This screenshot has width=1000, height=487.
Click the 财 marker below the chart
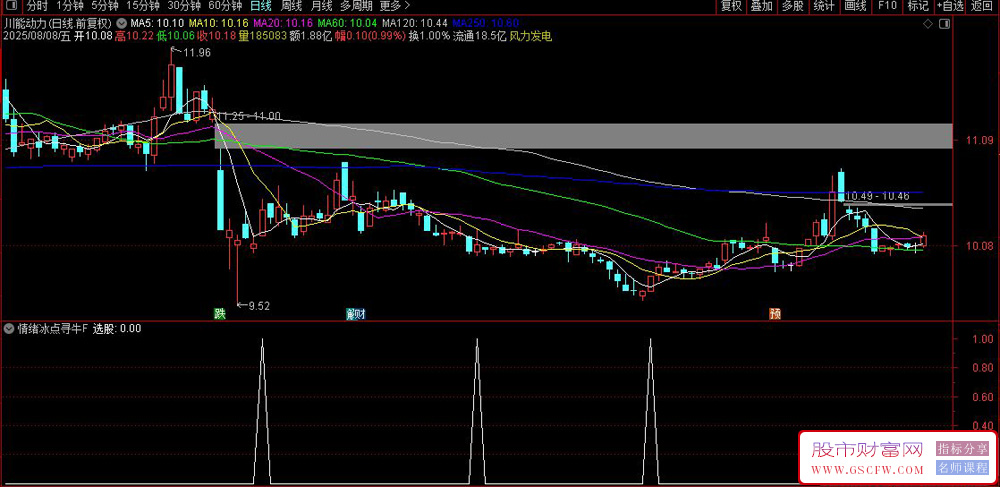click(359, 313)
